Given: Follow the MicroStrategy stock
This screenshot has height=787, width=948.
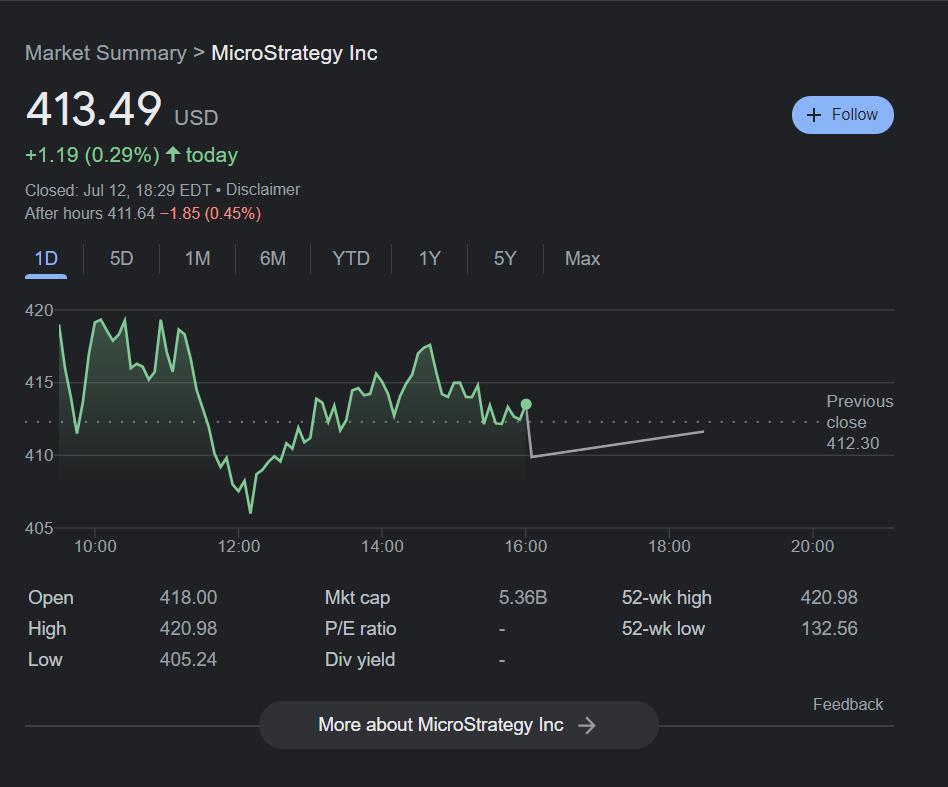Looking at the screenshot, I should pyautogui.click(x=842, y=115).
